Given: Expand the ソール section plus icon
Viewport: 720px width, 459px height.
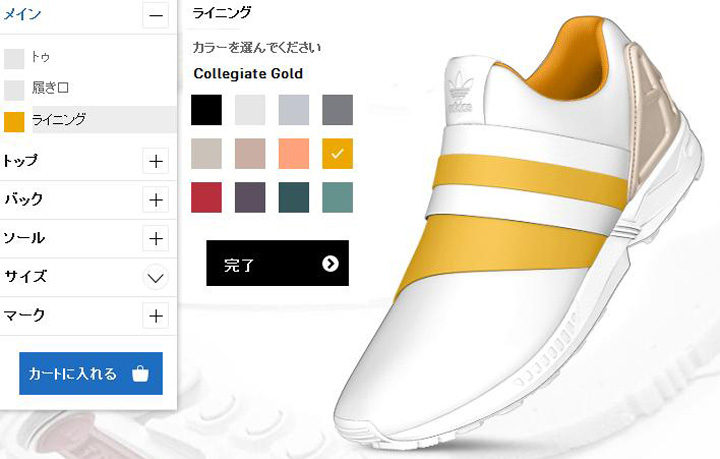Looking at the screenshot, I should pos(155,239).
